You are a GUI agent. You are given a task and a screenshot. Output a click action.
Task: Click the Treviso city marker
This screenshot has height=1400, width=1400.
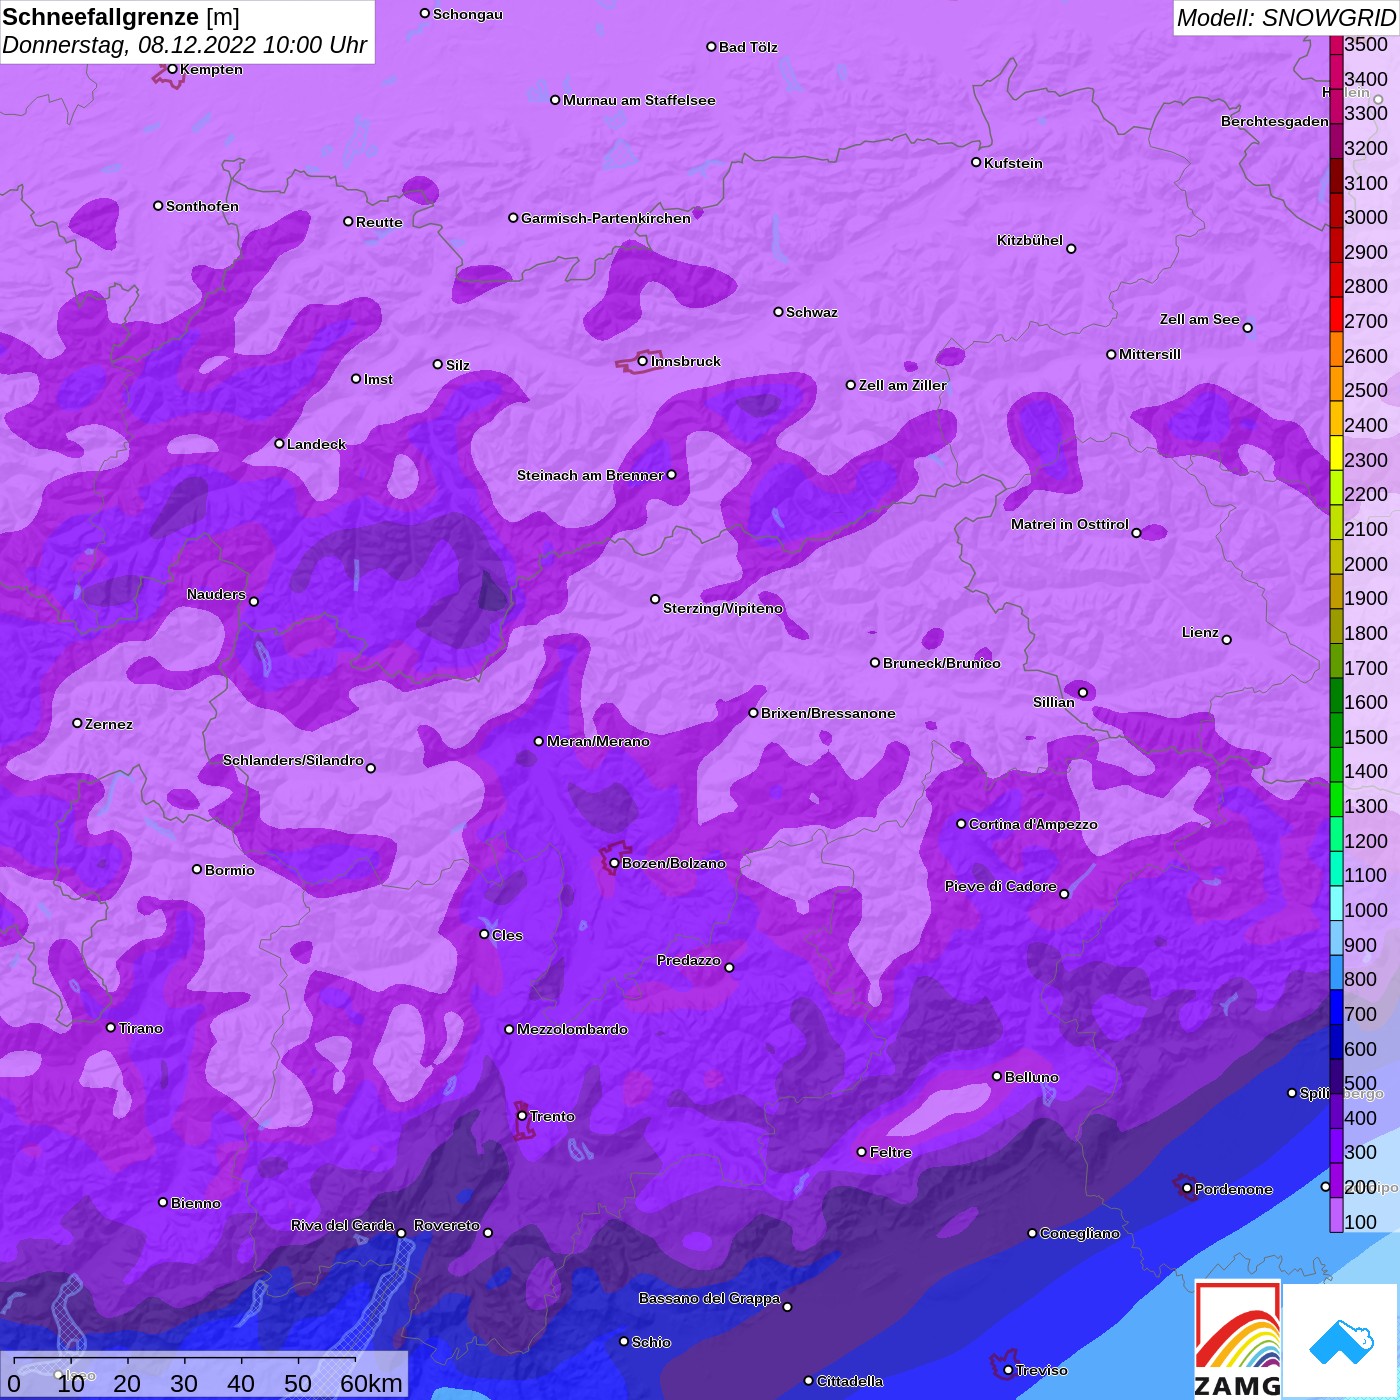(x=1008, y=1370)
